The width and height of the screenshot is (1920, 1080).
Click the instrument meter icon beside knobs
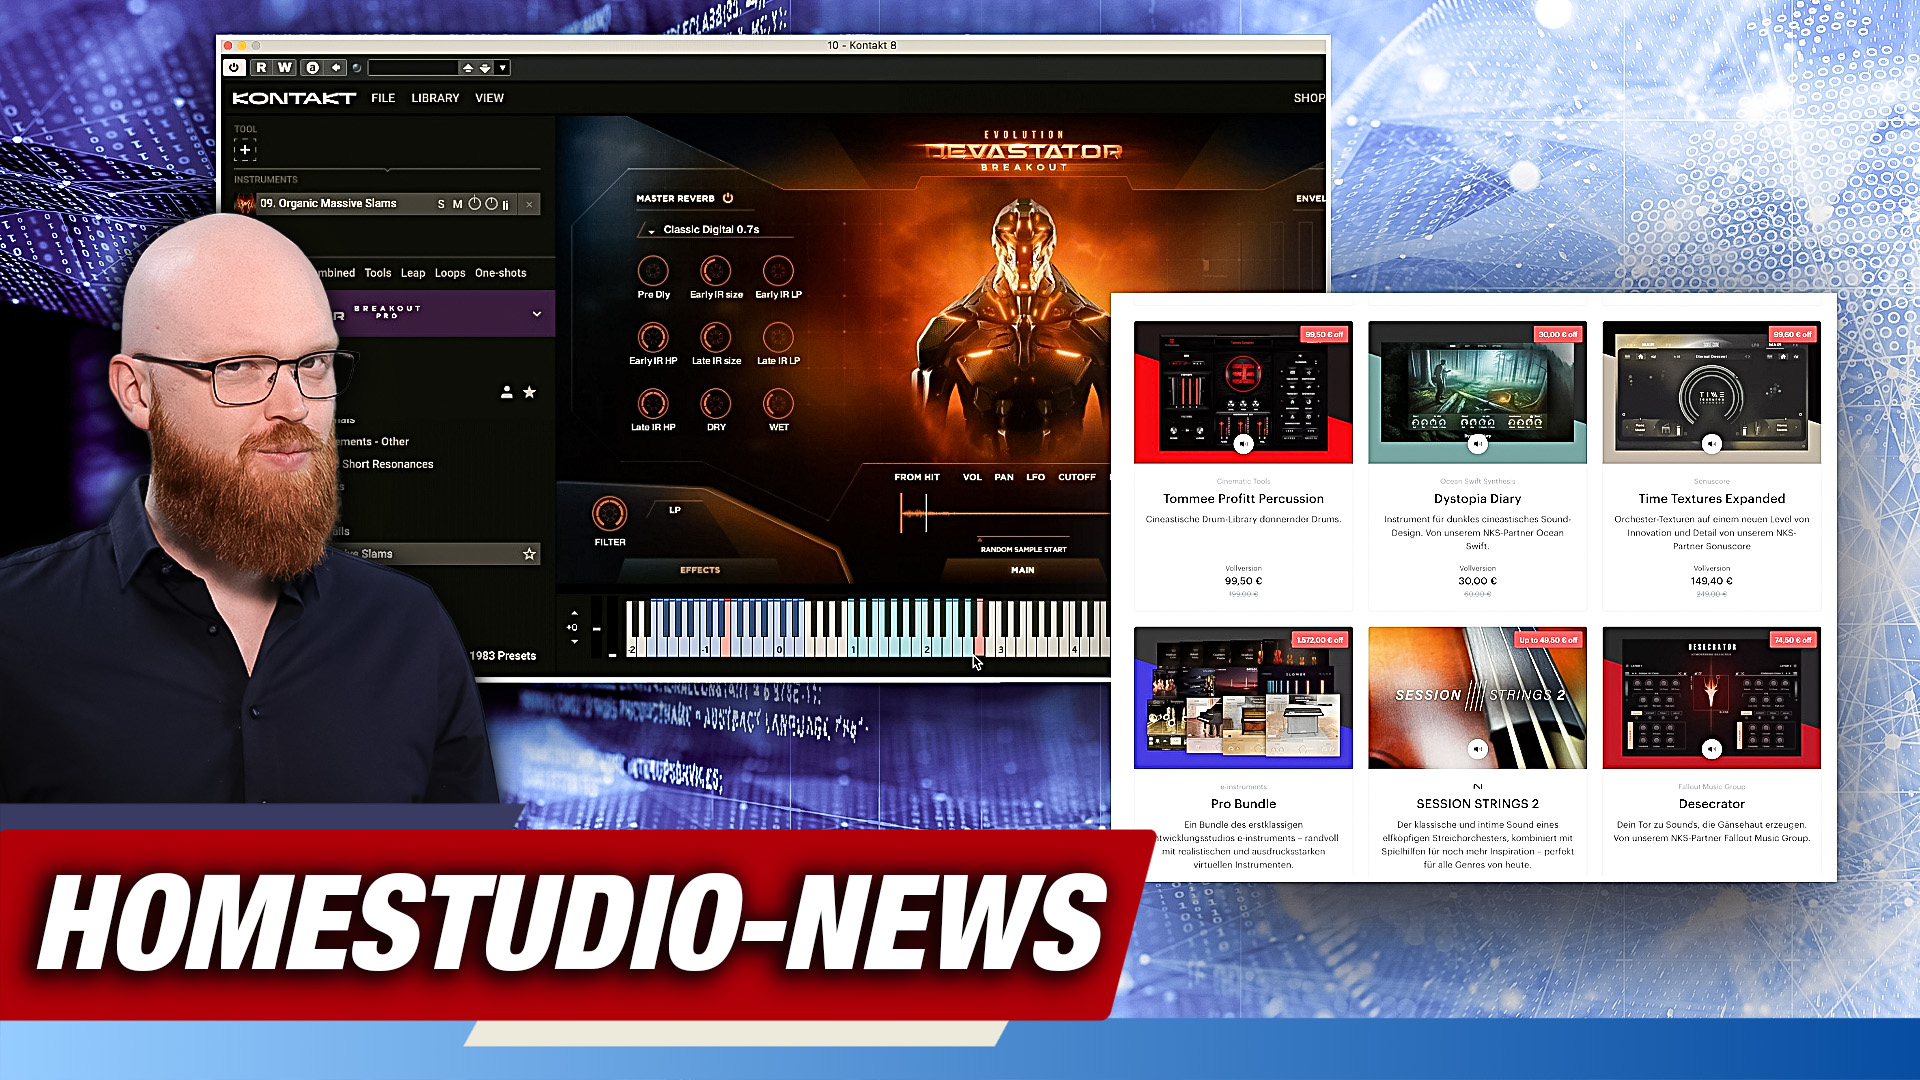(505, 204)
